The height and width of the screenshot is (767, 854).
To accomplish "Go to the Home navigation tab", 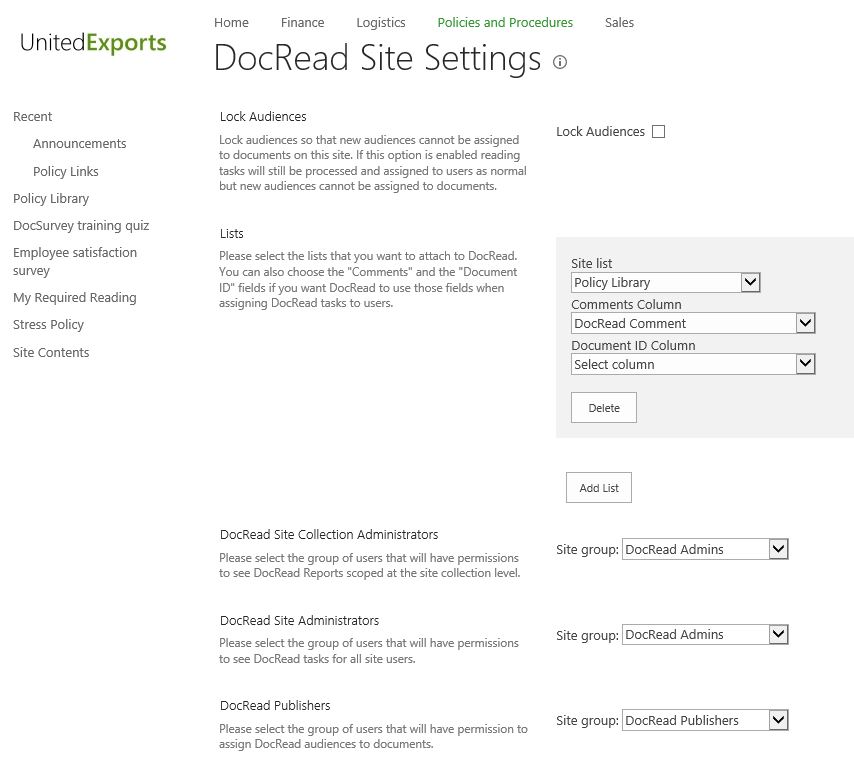I will click(231, 22).
